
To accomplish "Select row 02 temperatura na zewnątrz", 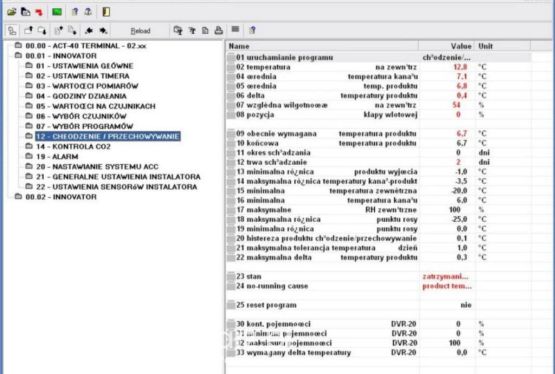I will 378,67.
